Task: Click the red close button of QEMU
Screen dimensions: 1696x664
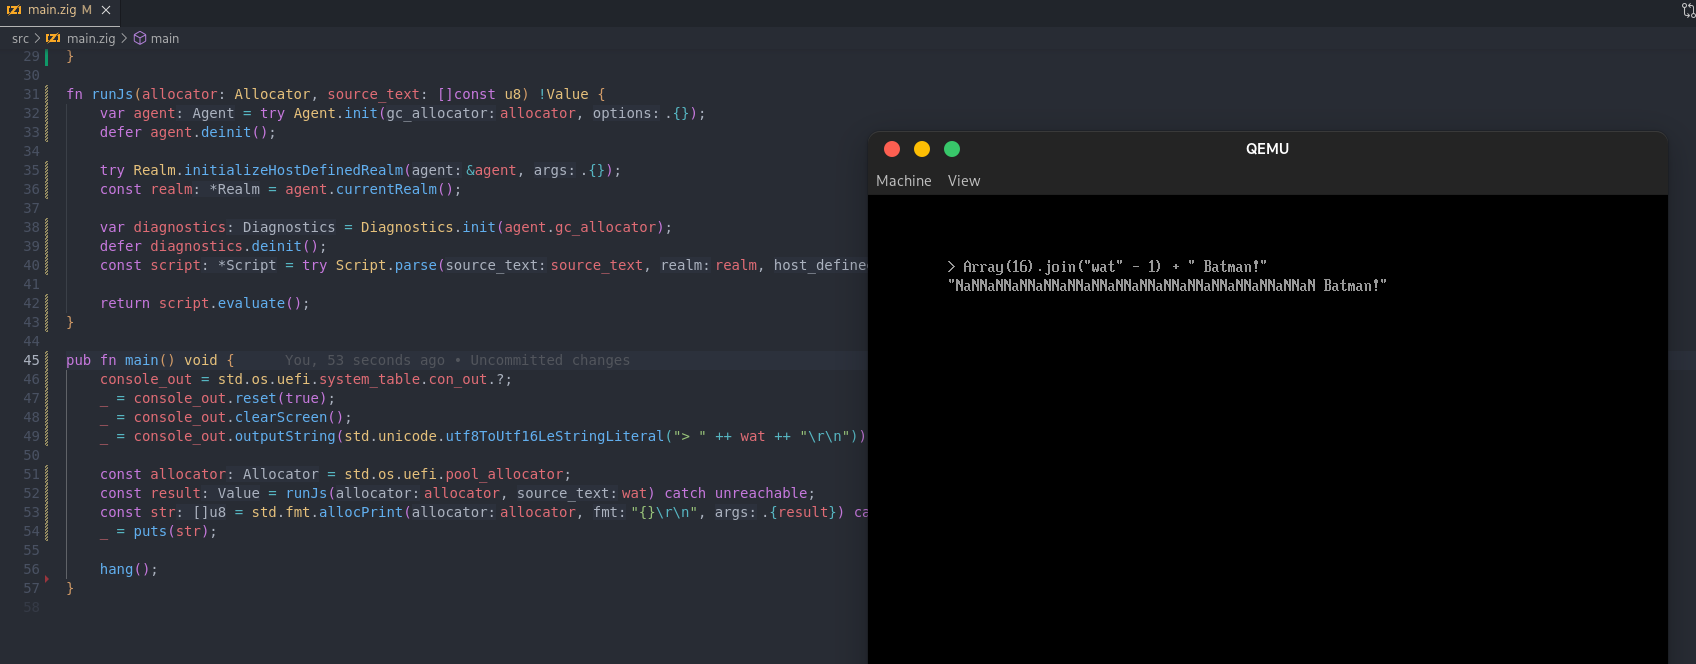Action: [892, 149]
